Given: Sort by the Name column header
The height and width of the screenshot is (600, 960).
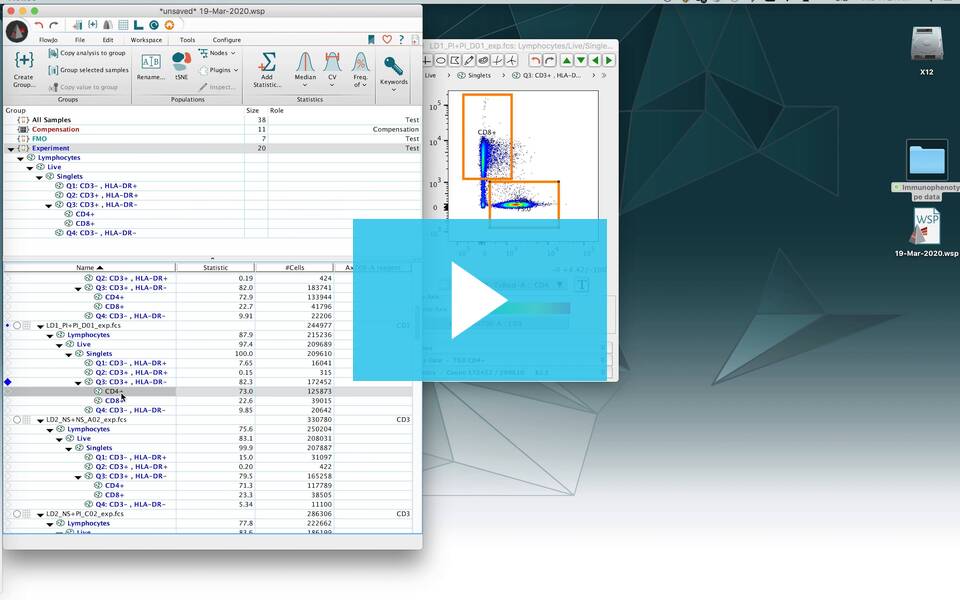Looking at the screenshot, I should [x=89, y=268].
